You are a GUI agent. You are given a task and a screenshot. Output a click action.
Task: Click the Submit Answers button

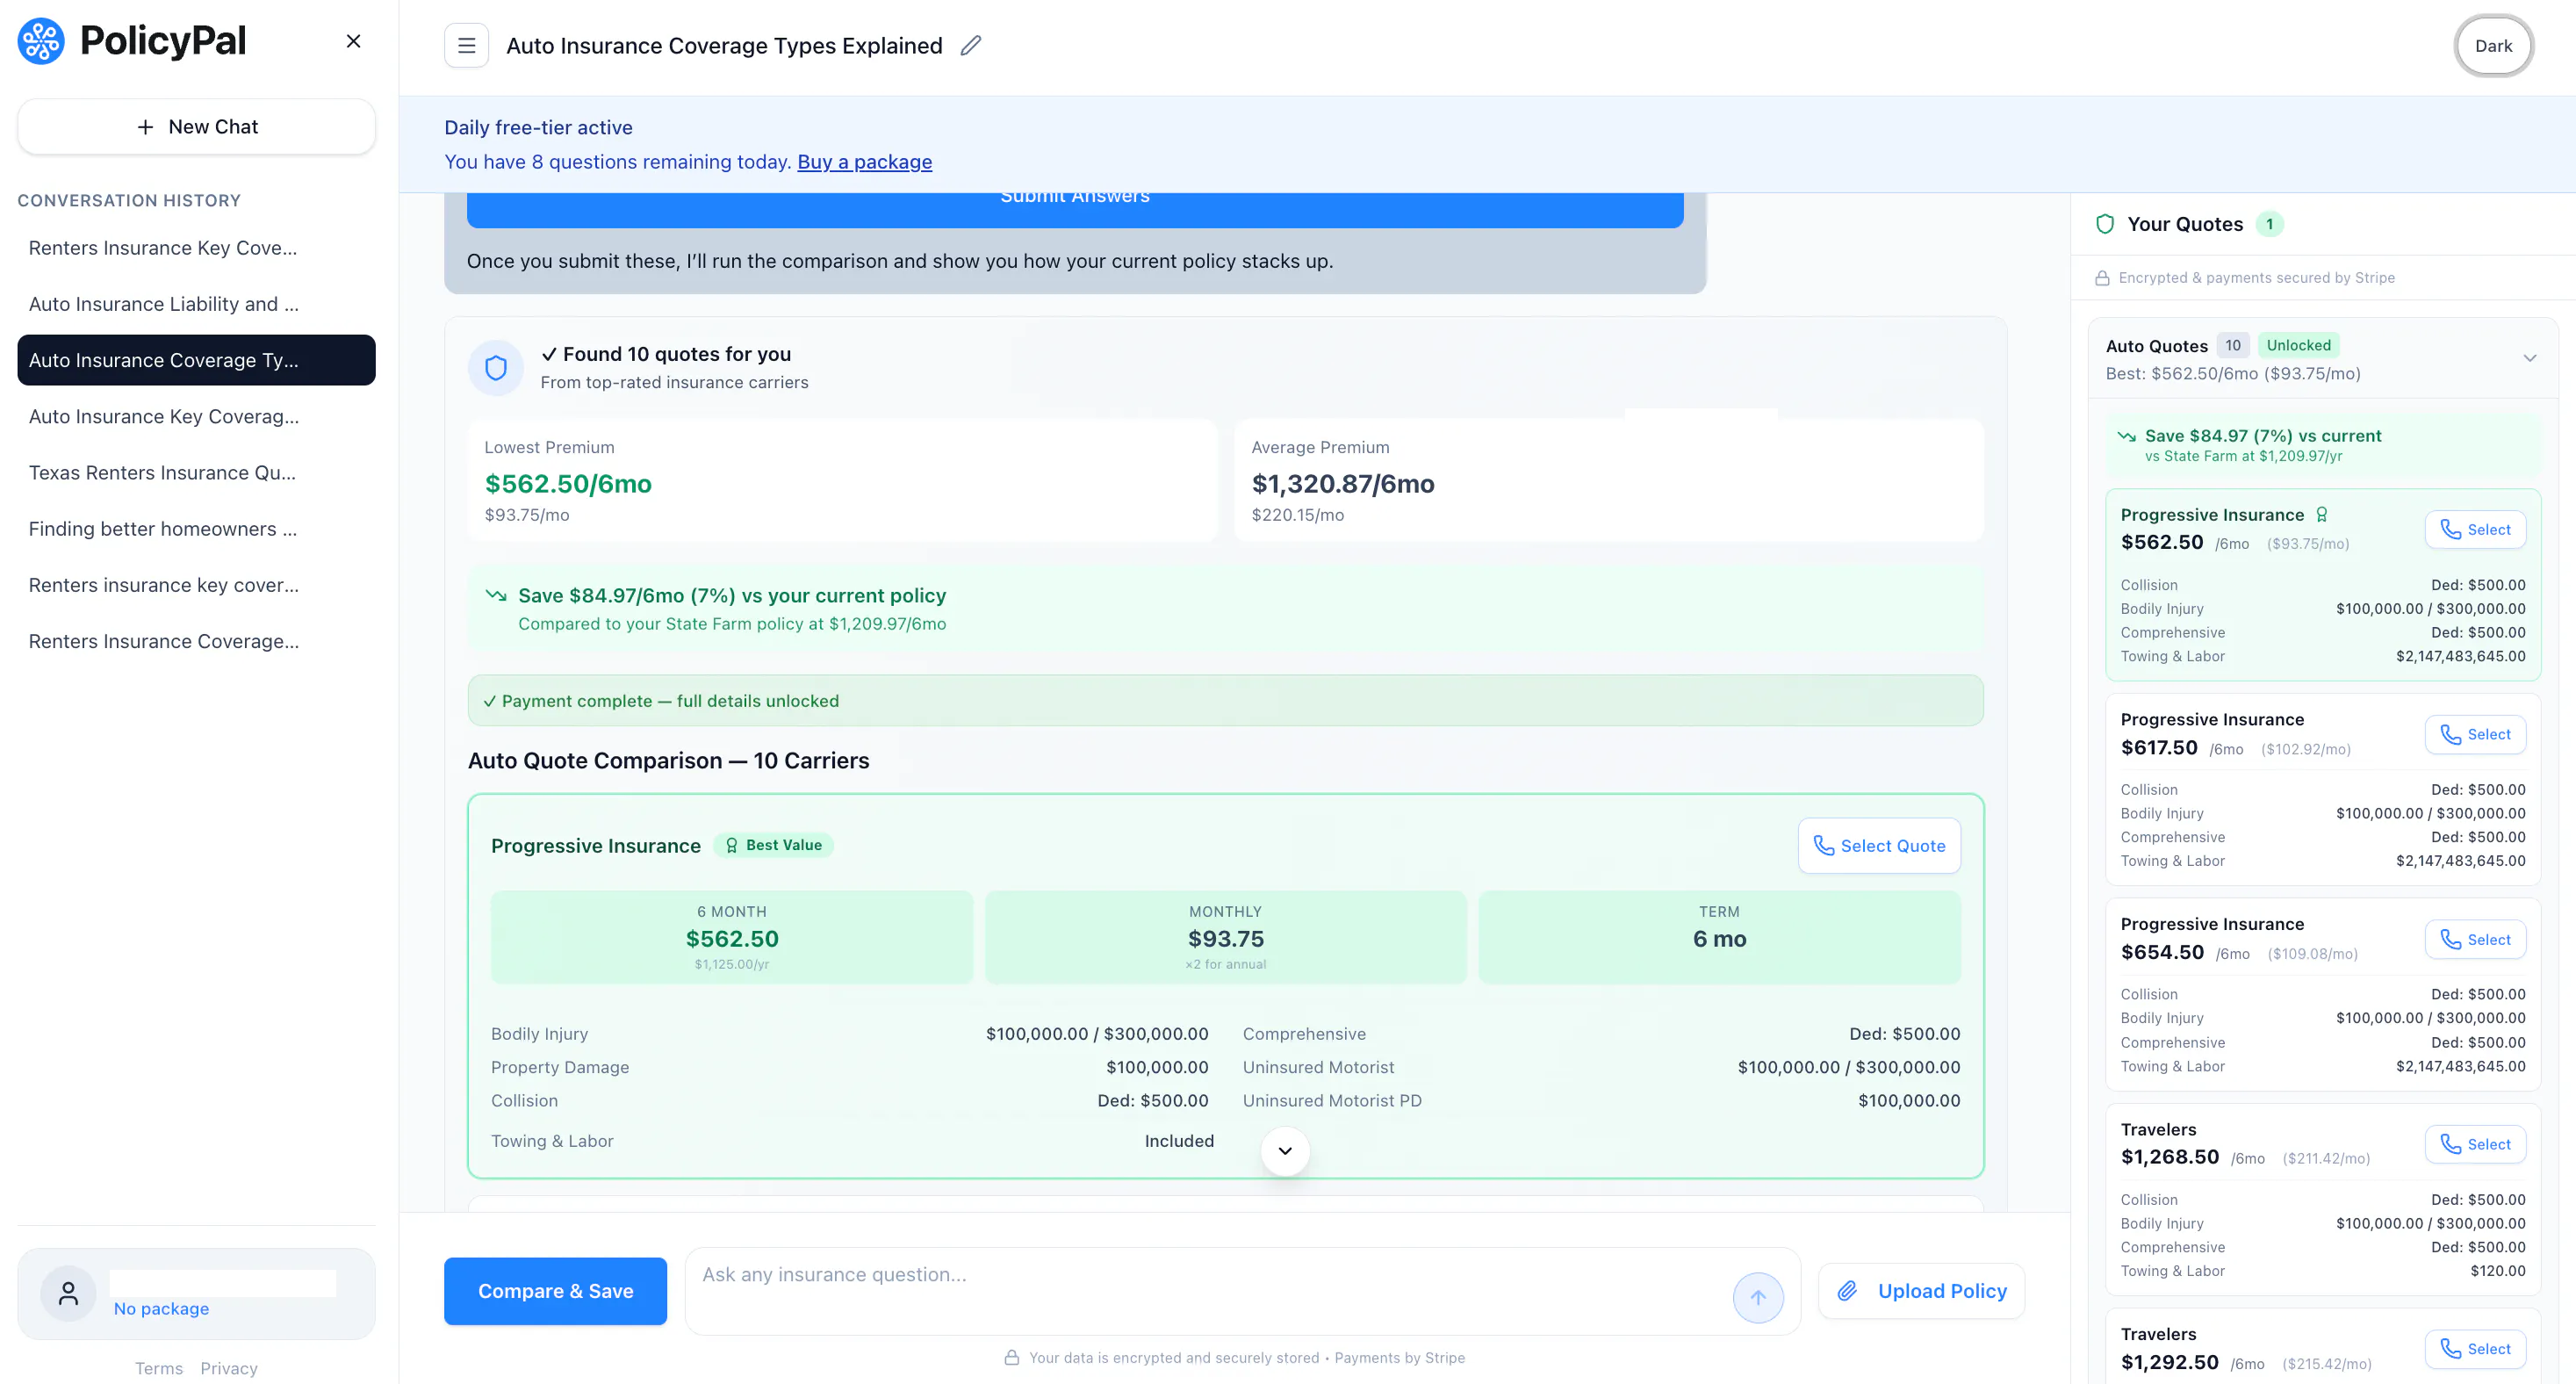[x=1075, y=210]
